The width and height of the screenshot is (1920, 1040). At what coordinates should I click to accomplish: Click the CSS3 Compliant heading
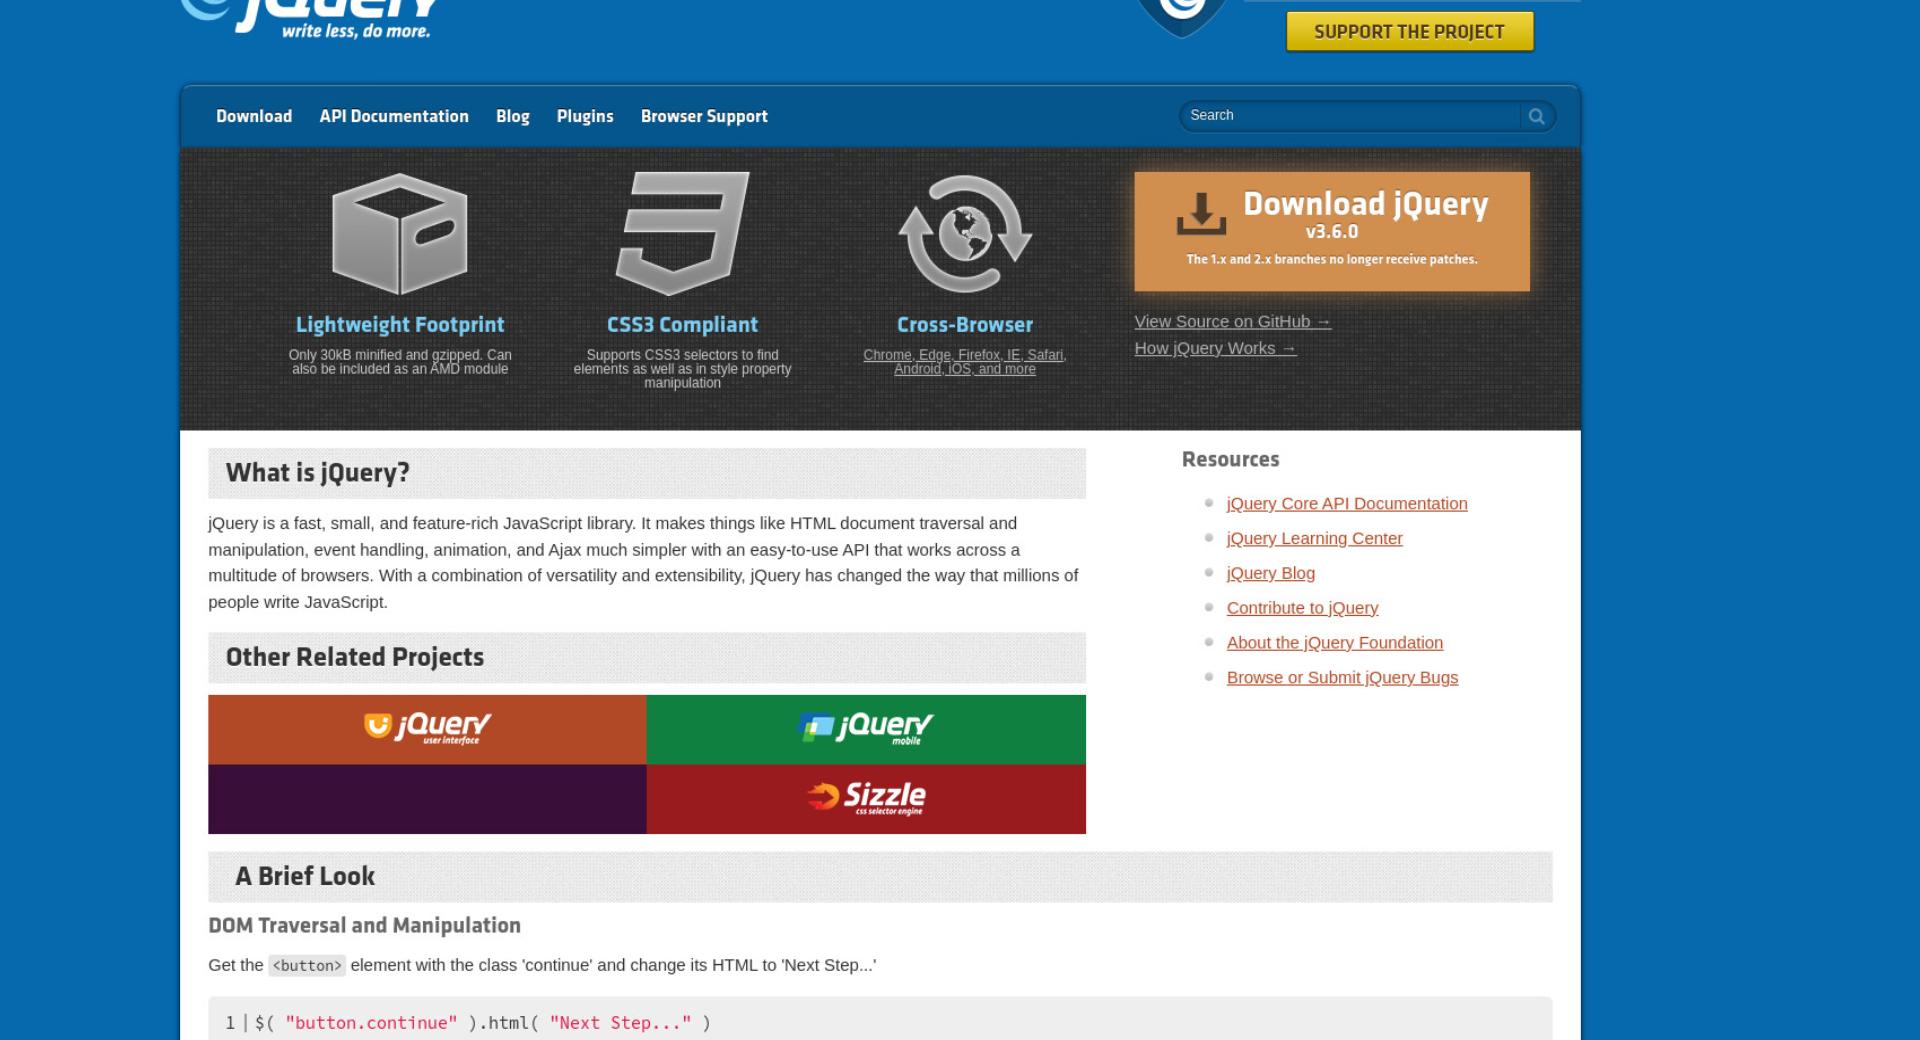(682, 325)
